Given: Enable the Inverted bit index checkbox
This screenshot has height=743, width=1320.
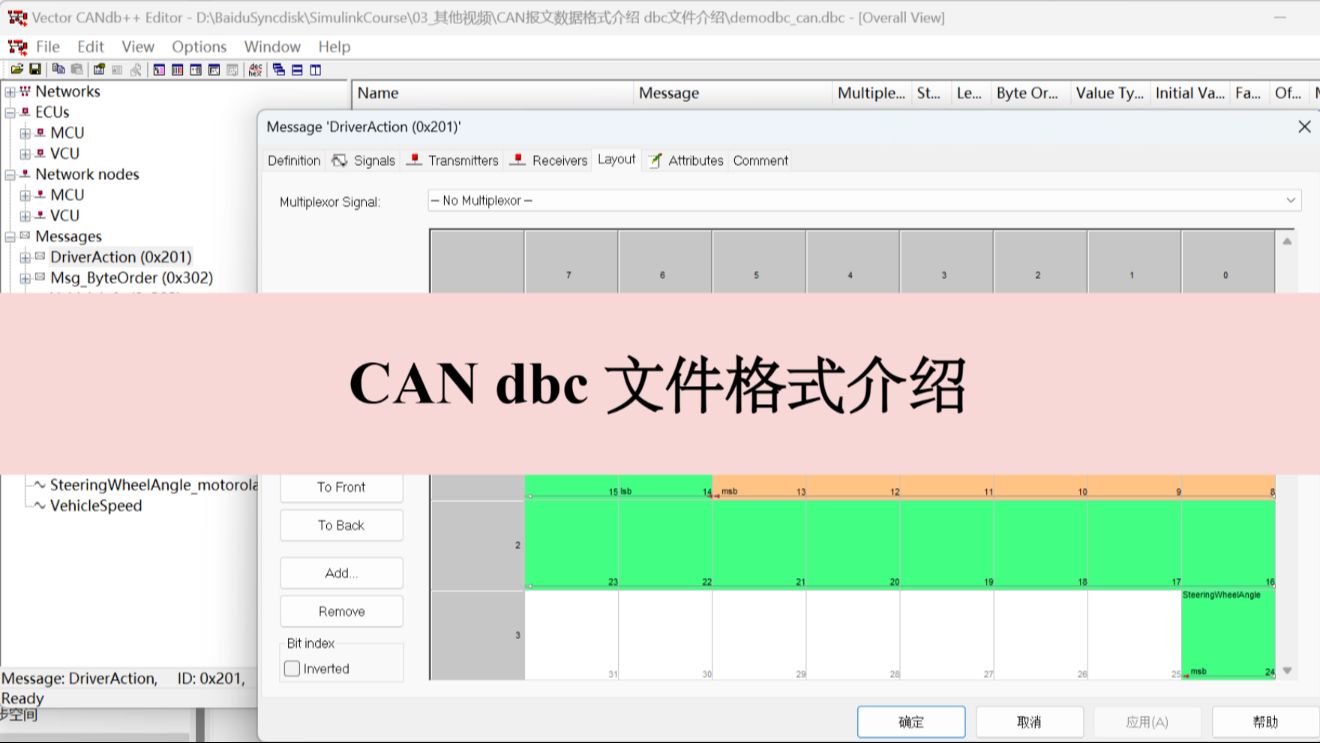Looking at the screenshot, I should pyautogui.click(x=292, y=668).
